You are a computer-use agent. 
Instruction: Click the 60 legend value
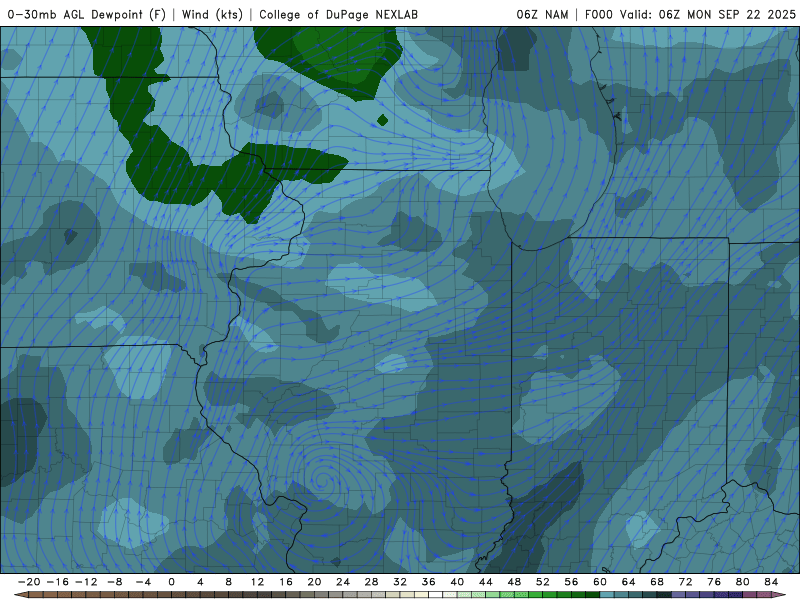pos(600,582)
